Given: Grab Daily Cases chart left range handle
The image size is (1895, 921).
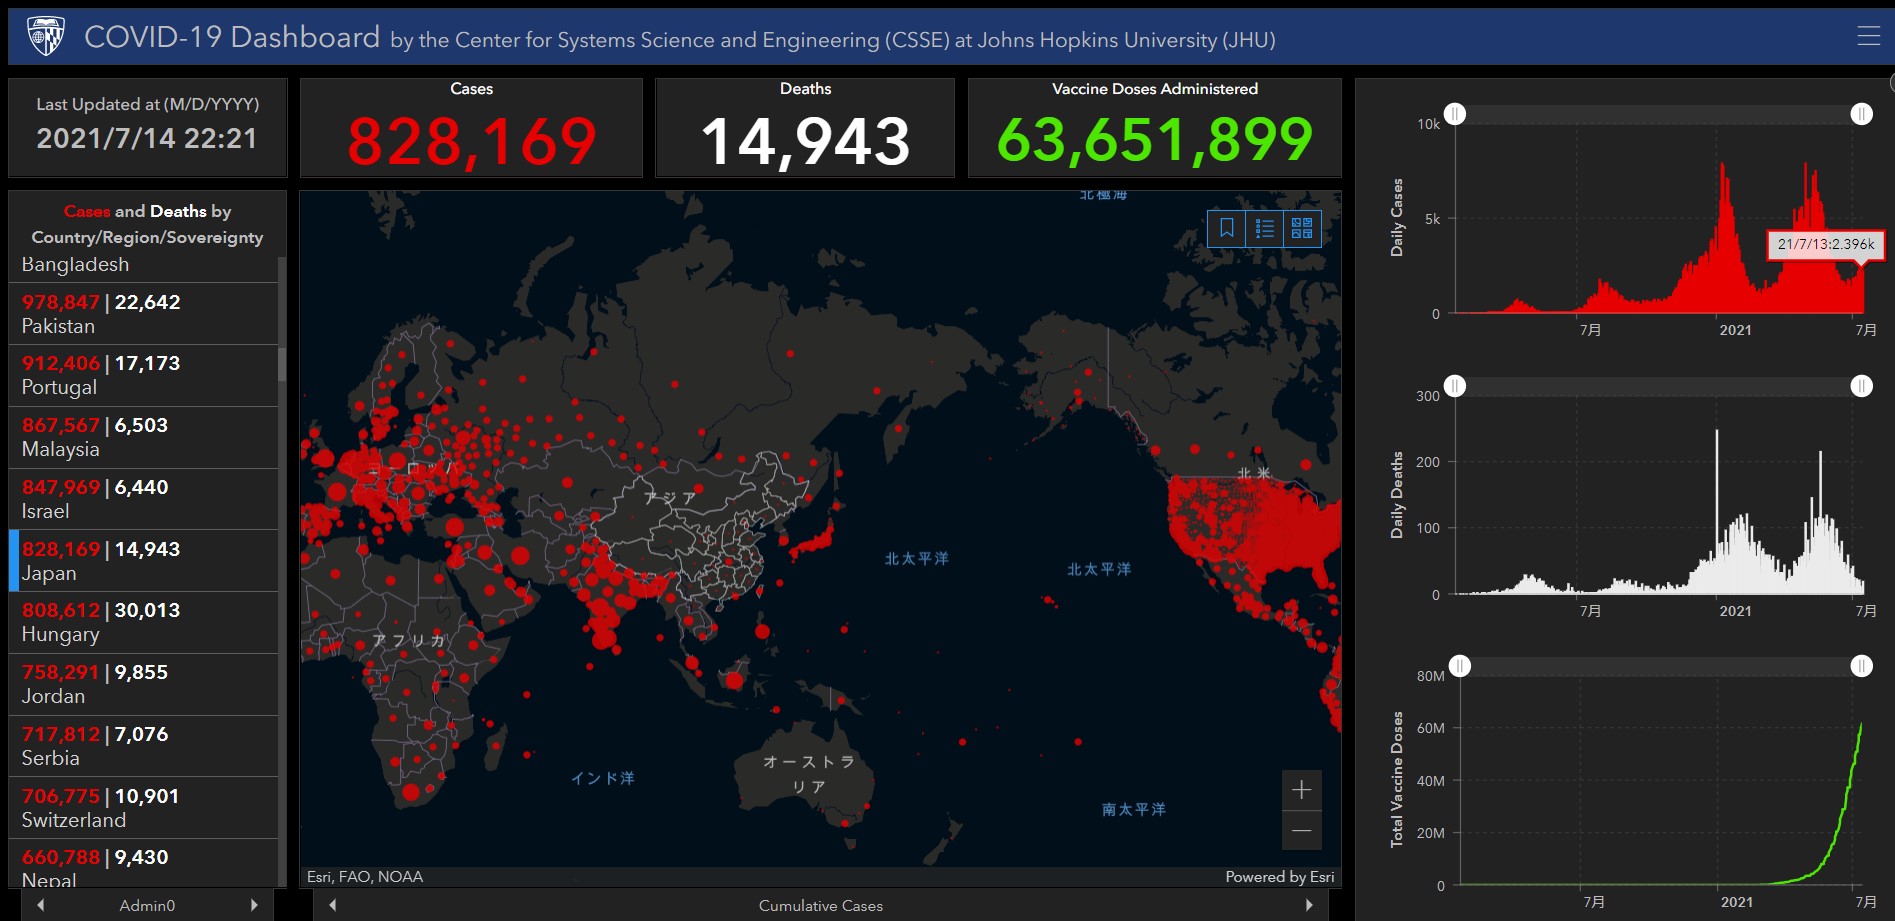Looking at the screenshot, I should click(1455, 114).
